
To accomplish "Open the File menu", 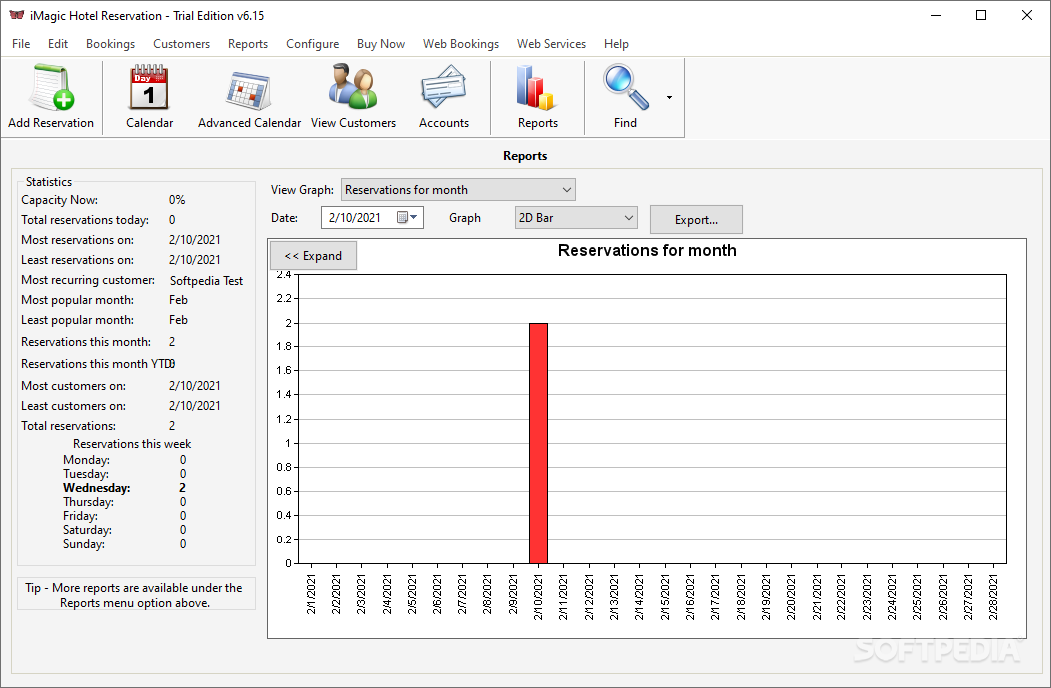I will tap(21, 44).
